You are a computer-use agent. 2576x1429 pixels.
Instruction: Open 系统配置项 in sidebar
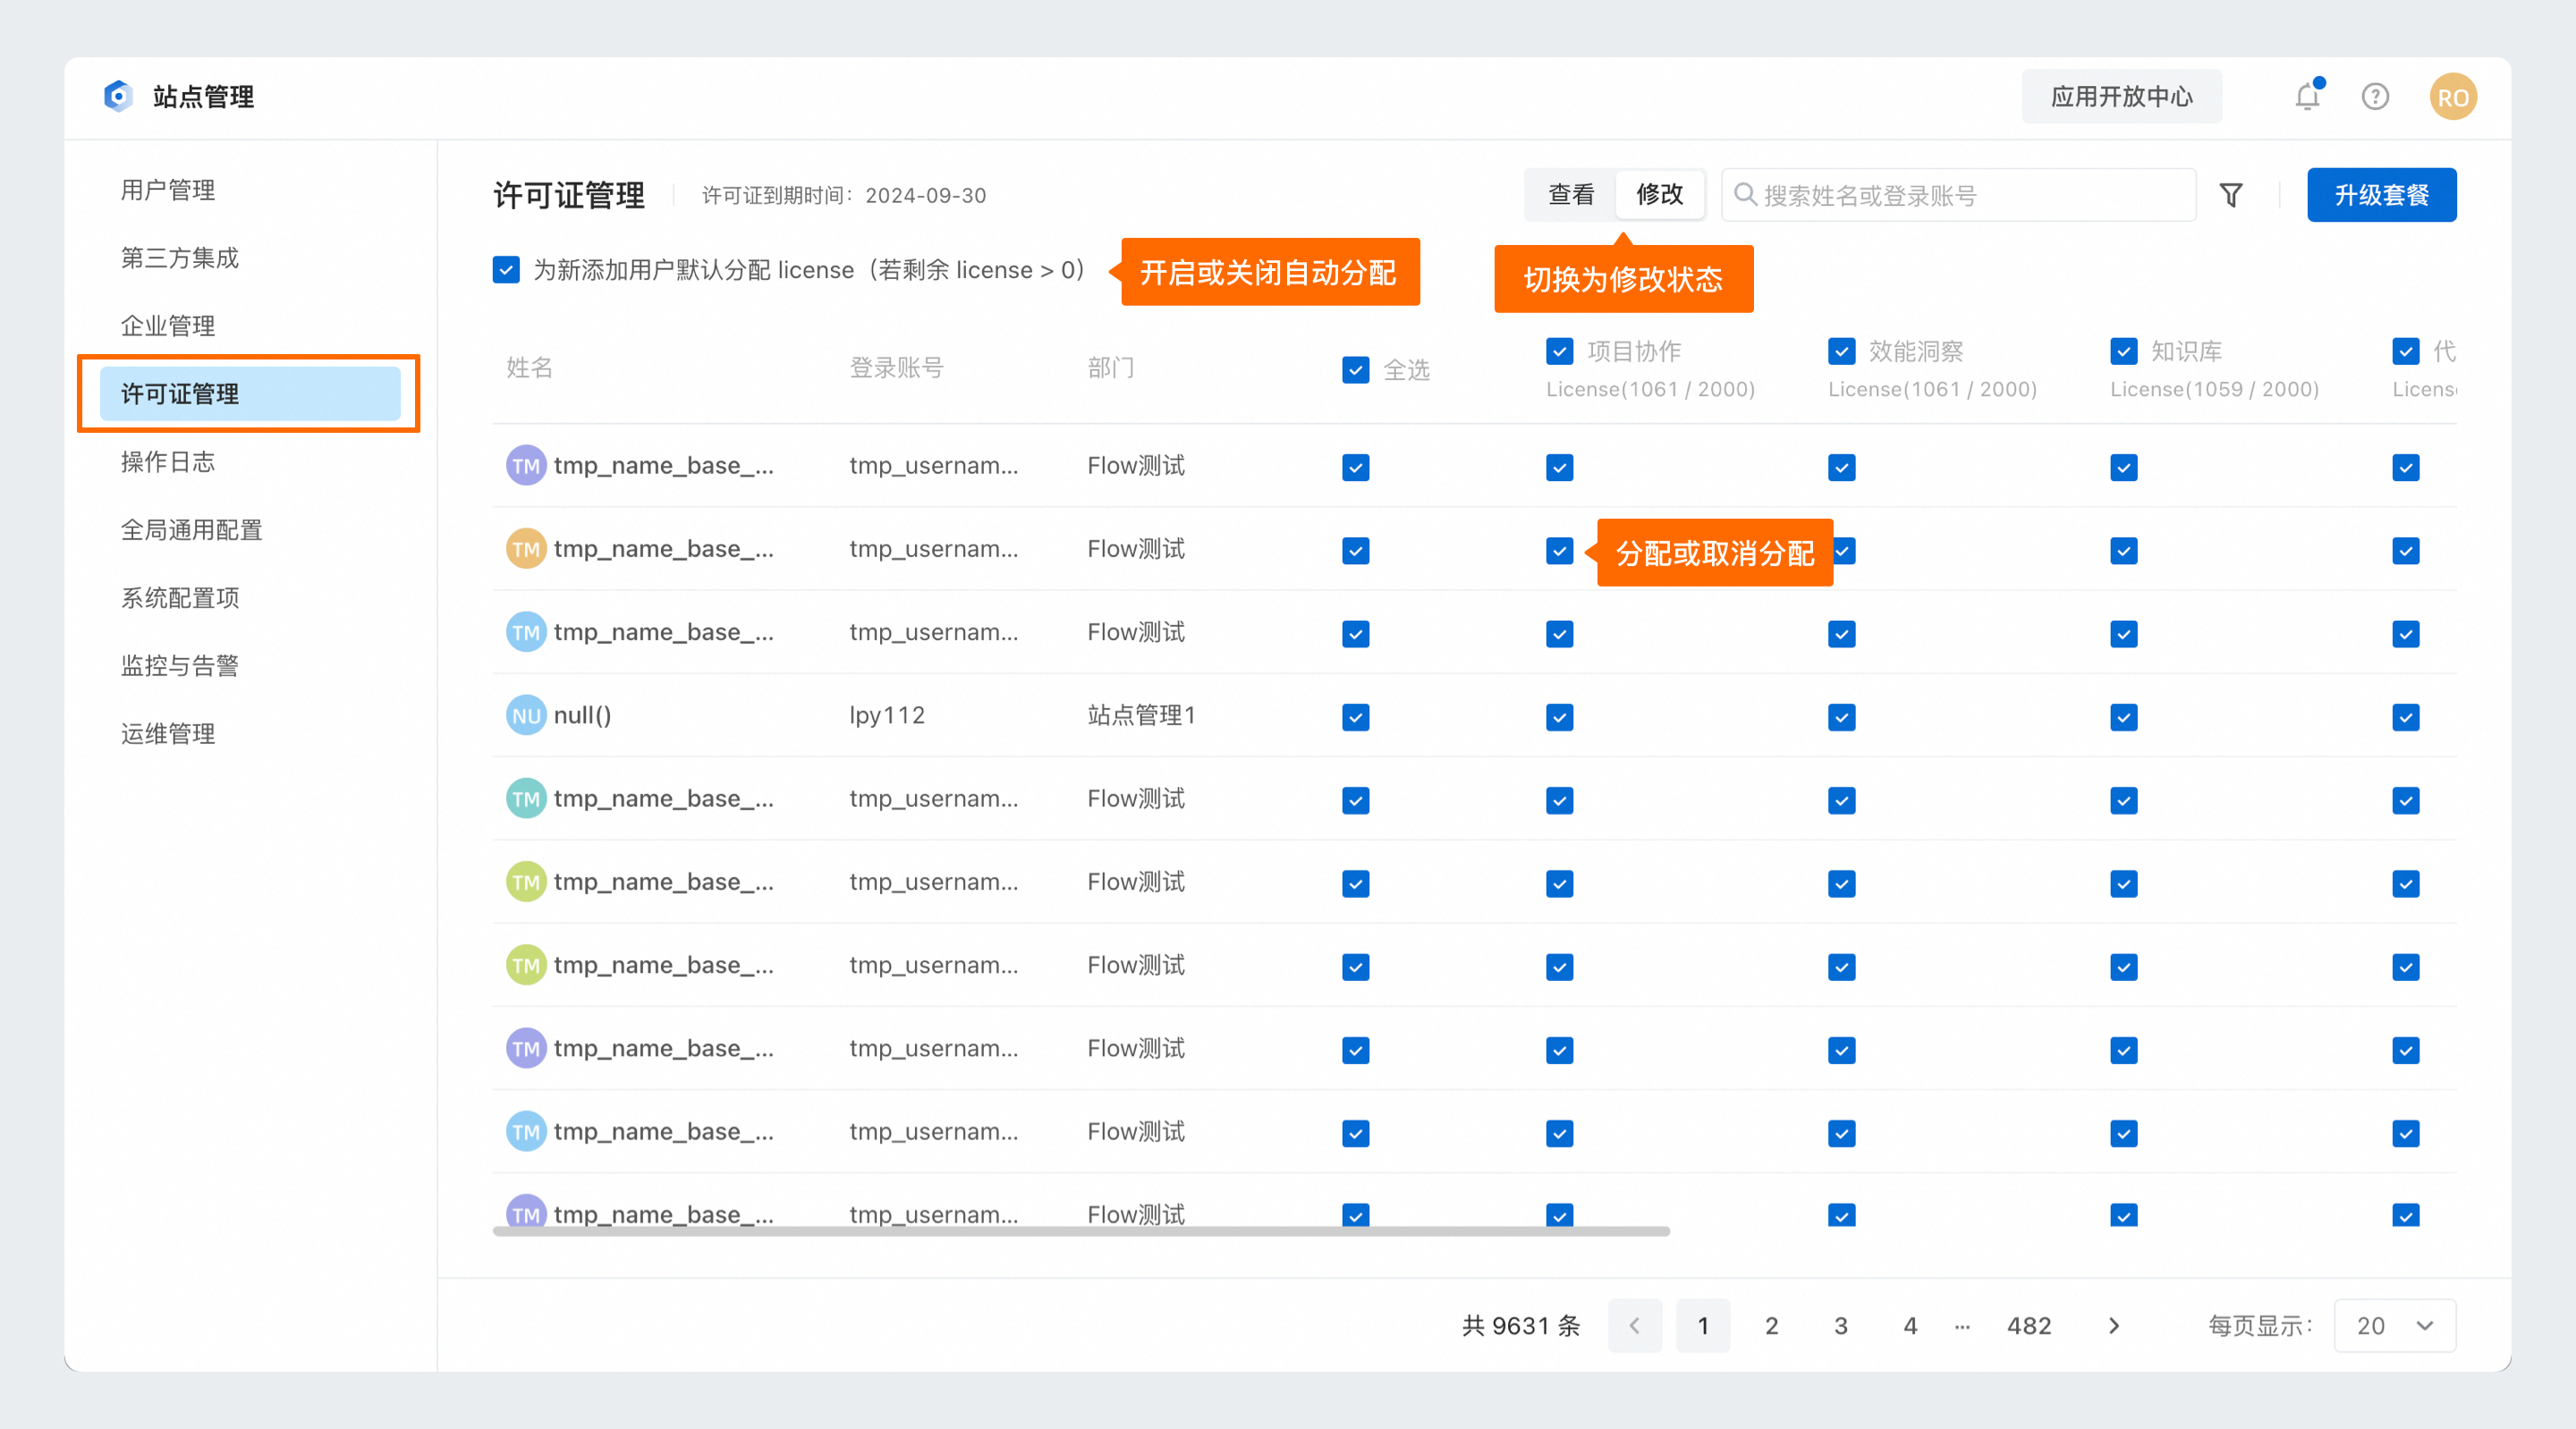[x=180, y=598]
